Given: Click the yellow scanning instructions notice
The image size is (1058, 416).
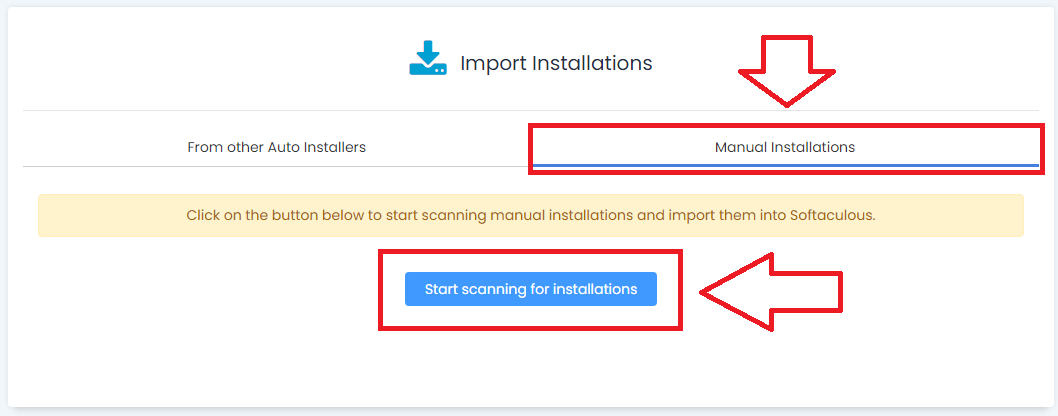Looking at the screenshot, I should (531, 216).
